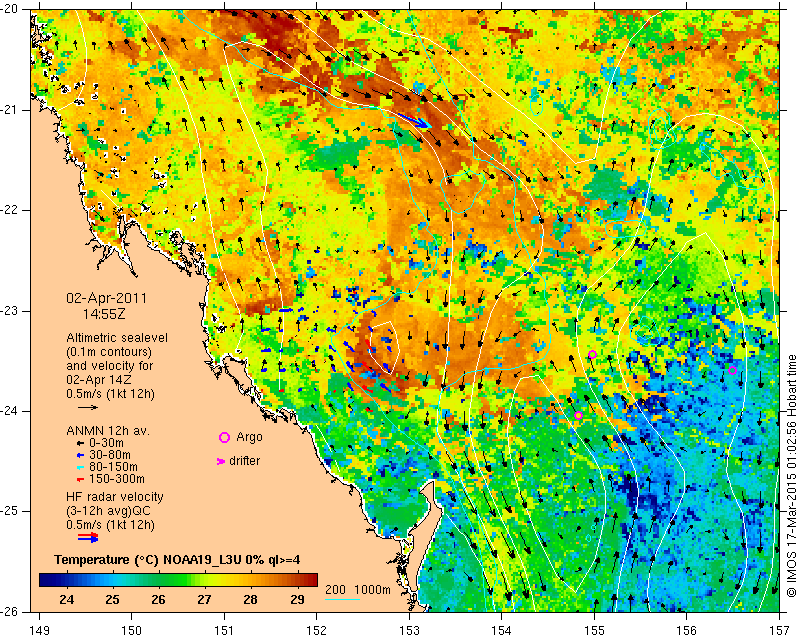Click the longitude axis label '149'
Viewport: 800px width, 640px height.
39,631
